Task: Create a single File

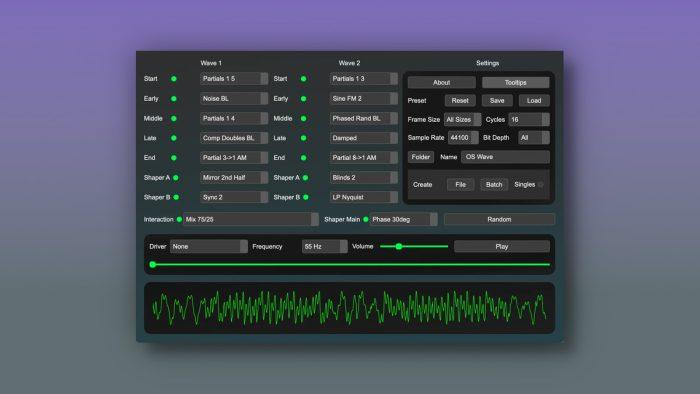Action: [461, 185]
